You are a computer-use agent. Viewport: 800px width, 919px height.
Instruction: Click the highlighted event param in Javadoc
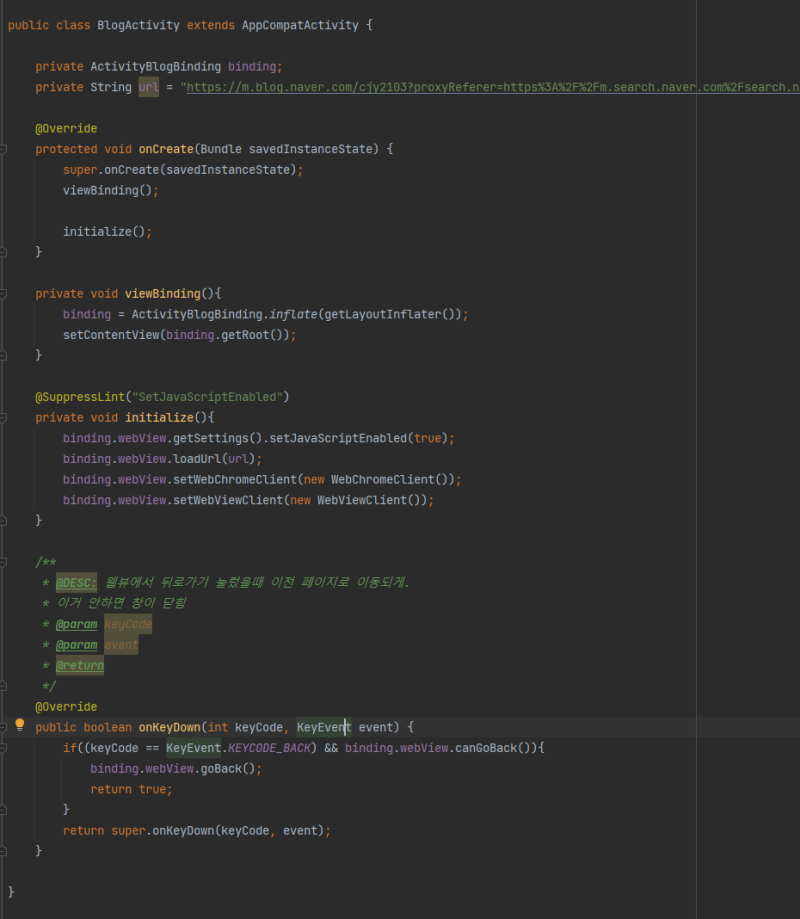click(x=121, y=645)
